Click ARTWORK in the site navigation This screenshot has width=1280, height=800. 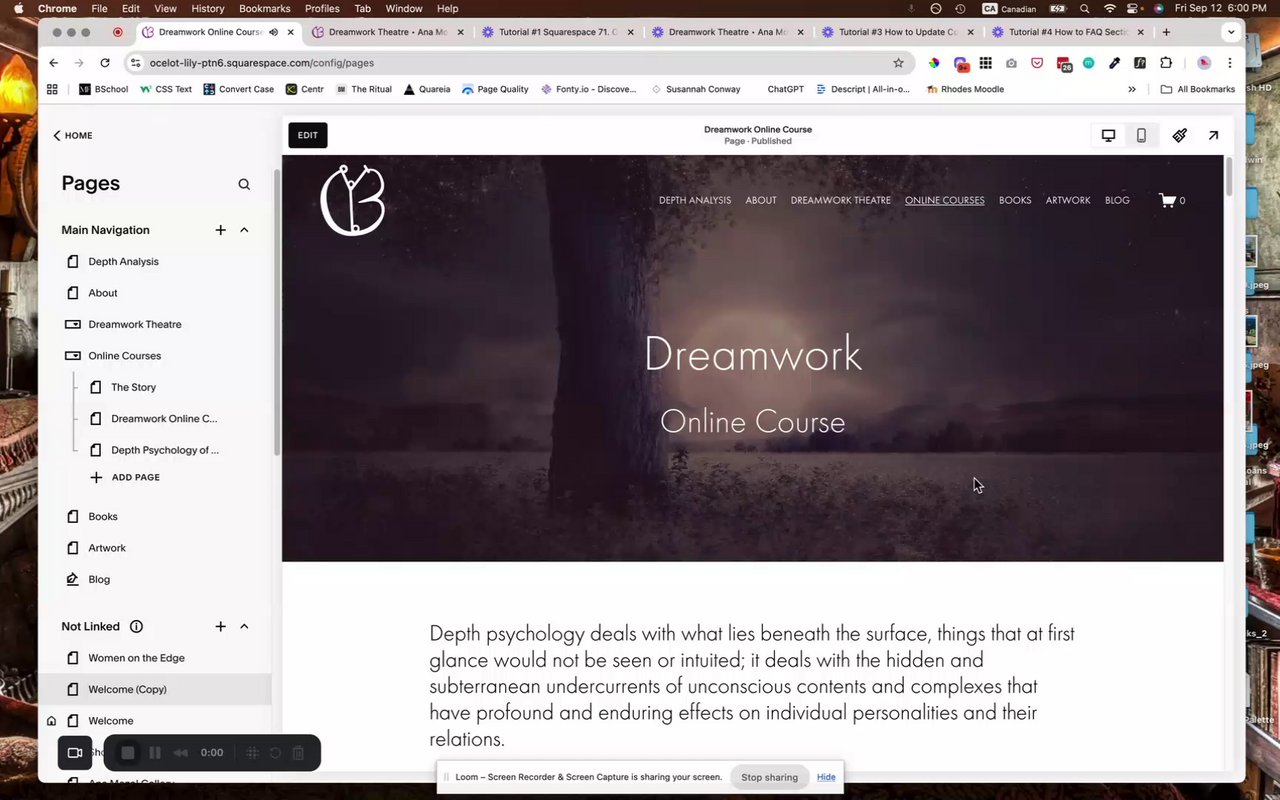(1068, 200)
